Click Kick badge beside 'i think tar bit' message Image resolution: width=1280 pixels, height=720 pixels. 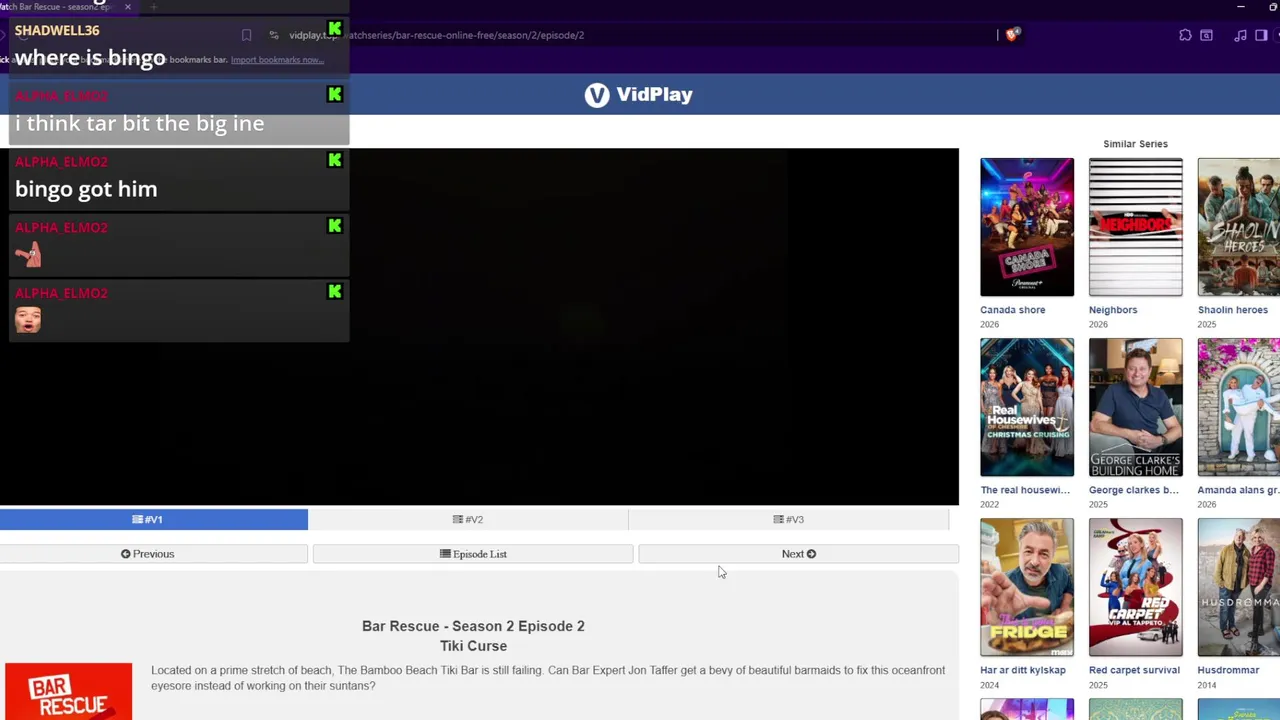pyautogui.click(x=335, y=94)
